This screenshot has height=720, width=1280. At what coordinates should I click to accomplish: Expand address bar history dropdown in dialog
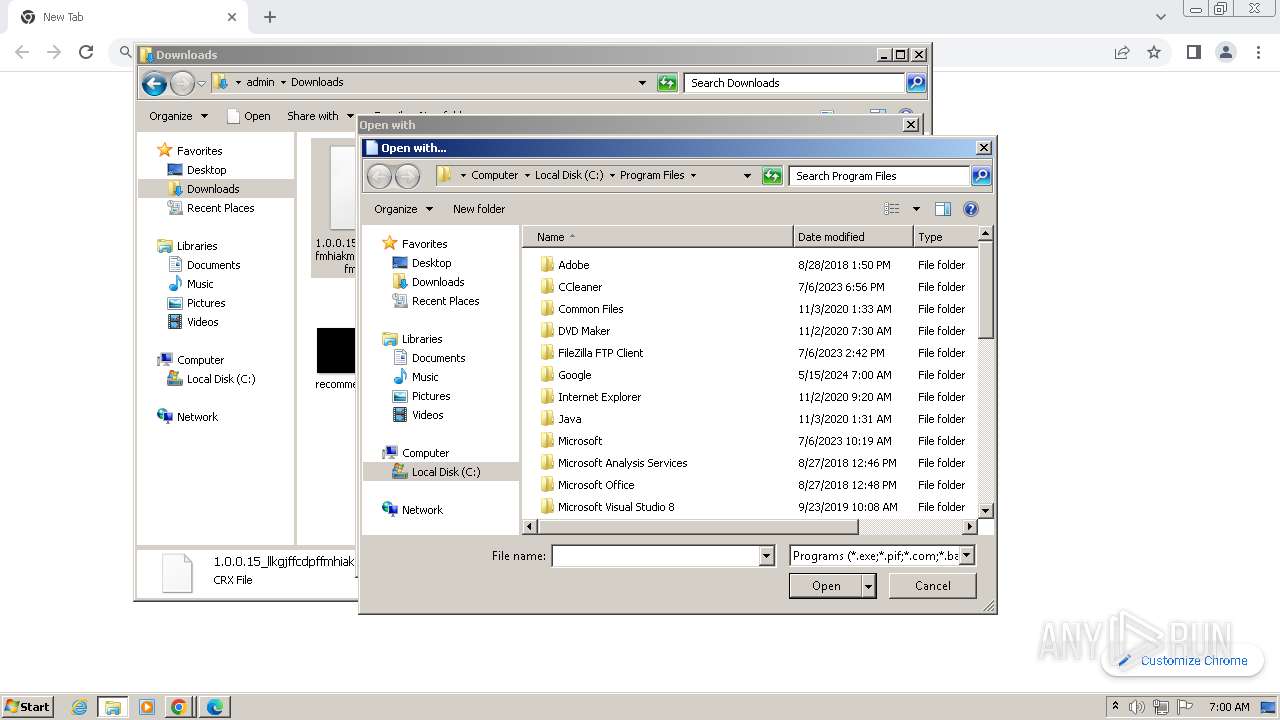(746, 176)
